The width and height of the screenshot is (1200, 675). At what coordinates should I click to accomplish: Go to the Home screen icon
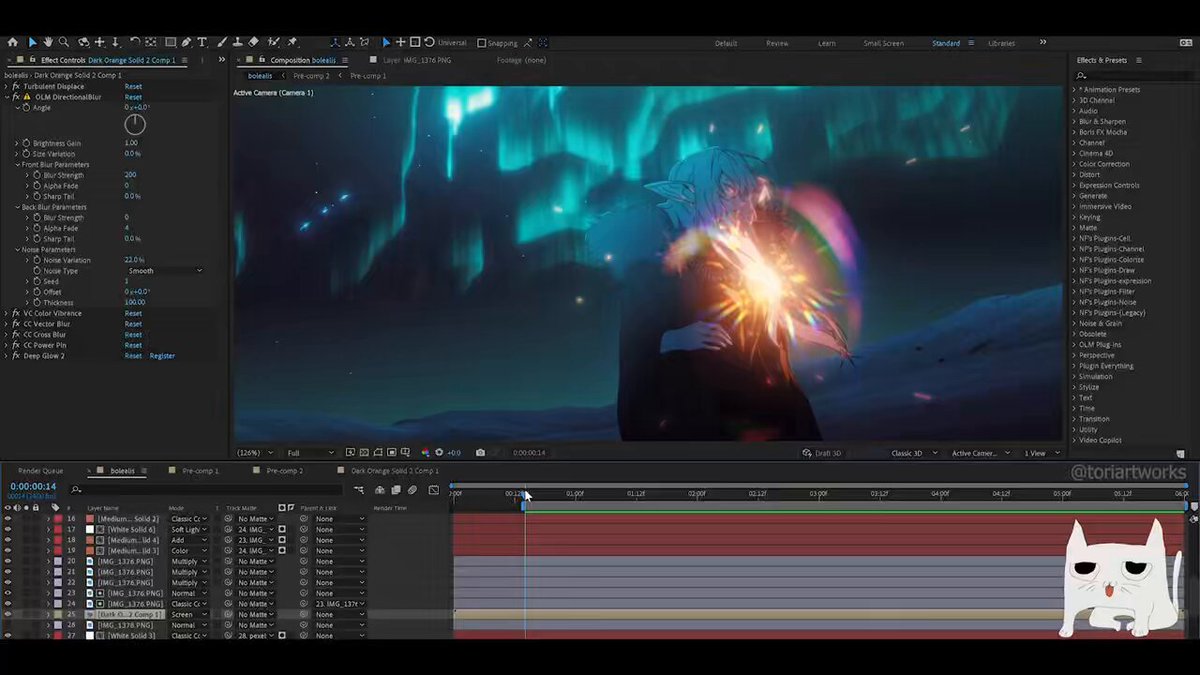[13, 43]
